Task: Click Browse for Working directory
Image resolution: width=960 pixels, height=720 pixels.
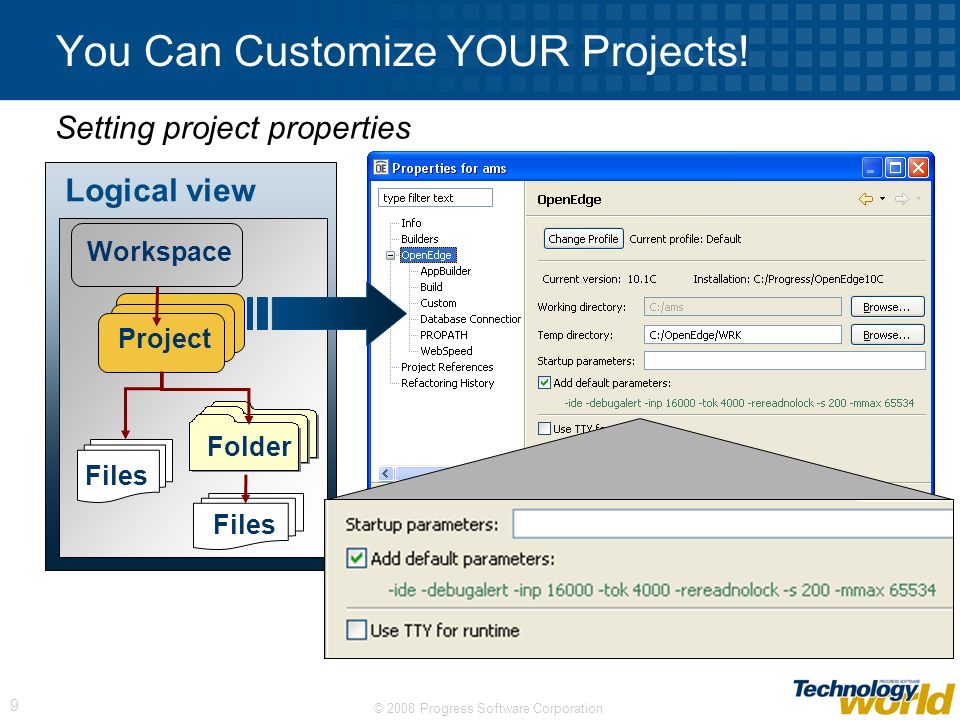Action: coord(887,307)
